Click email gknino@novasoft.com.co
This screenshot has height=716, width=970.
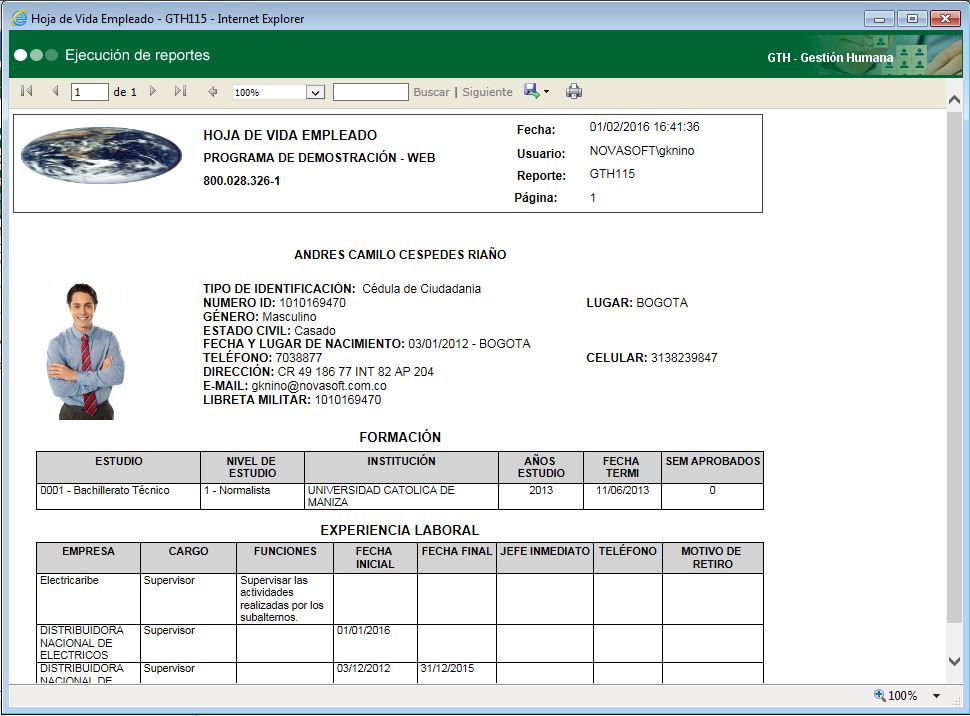click(319, 386)
